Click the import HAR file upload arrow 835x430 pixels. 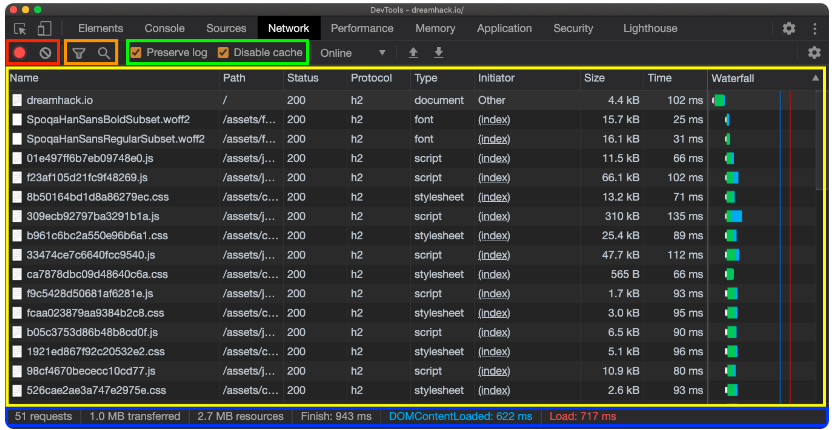[x=413, y=52]
